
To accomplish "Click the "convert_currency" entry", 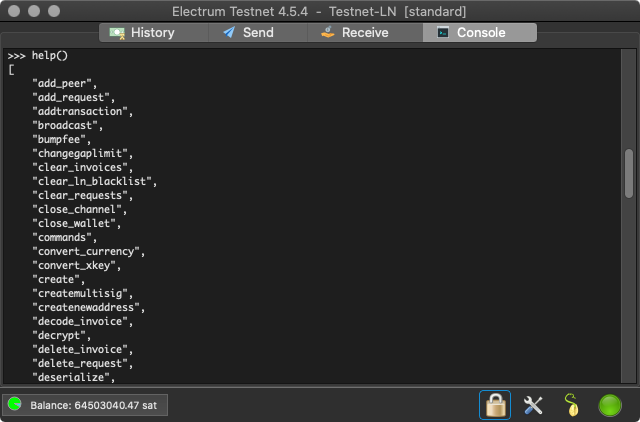I will pos(89,252).
